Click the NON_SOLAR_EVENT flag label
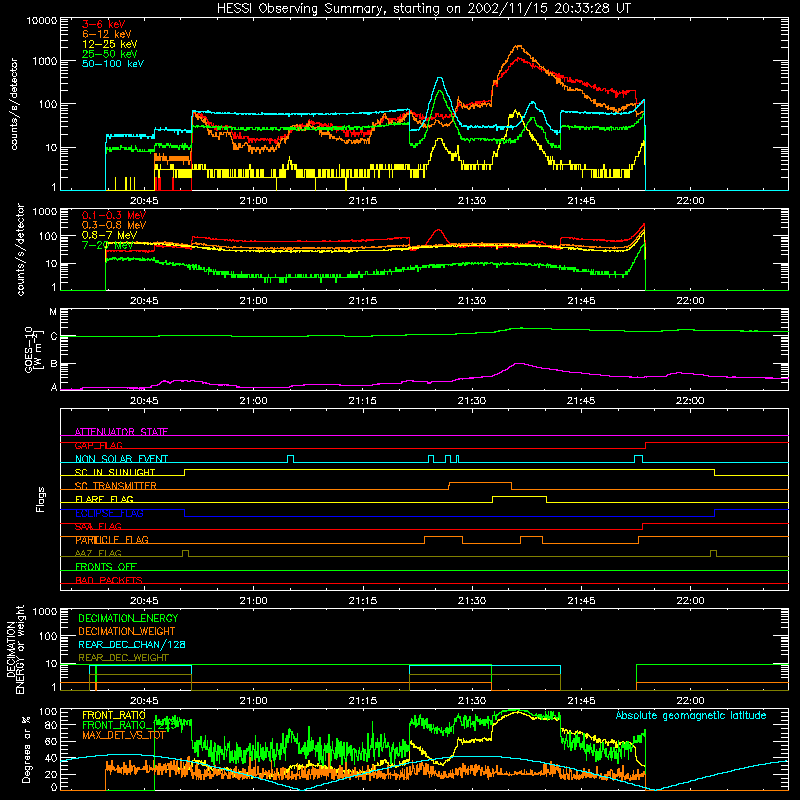 (121, 459)
